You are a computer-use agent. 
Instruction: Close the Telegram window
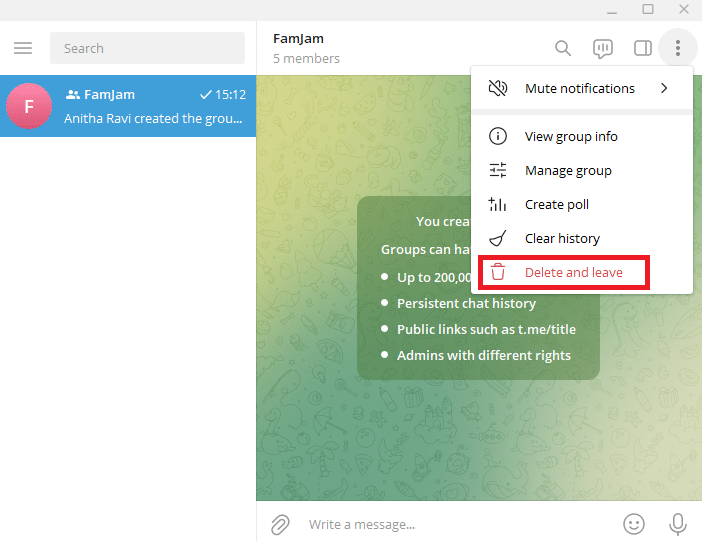tap(684, 9)
